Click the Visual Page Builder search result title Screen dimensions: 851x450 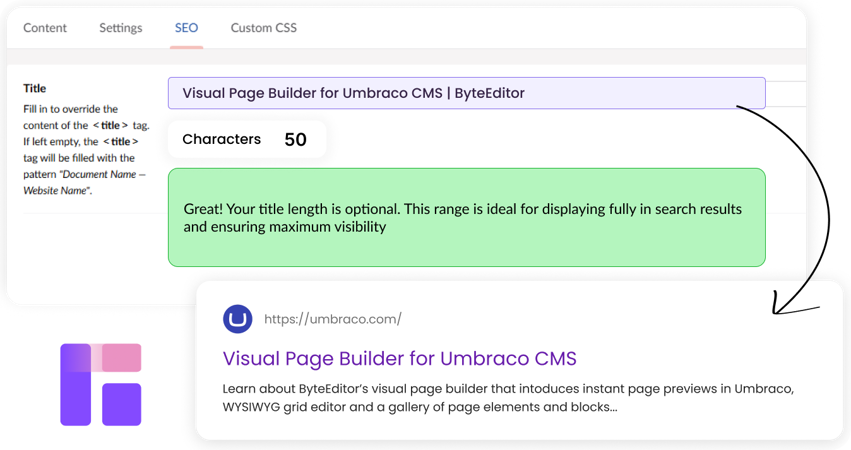point(399,358)
